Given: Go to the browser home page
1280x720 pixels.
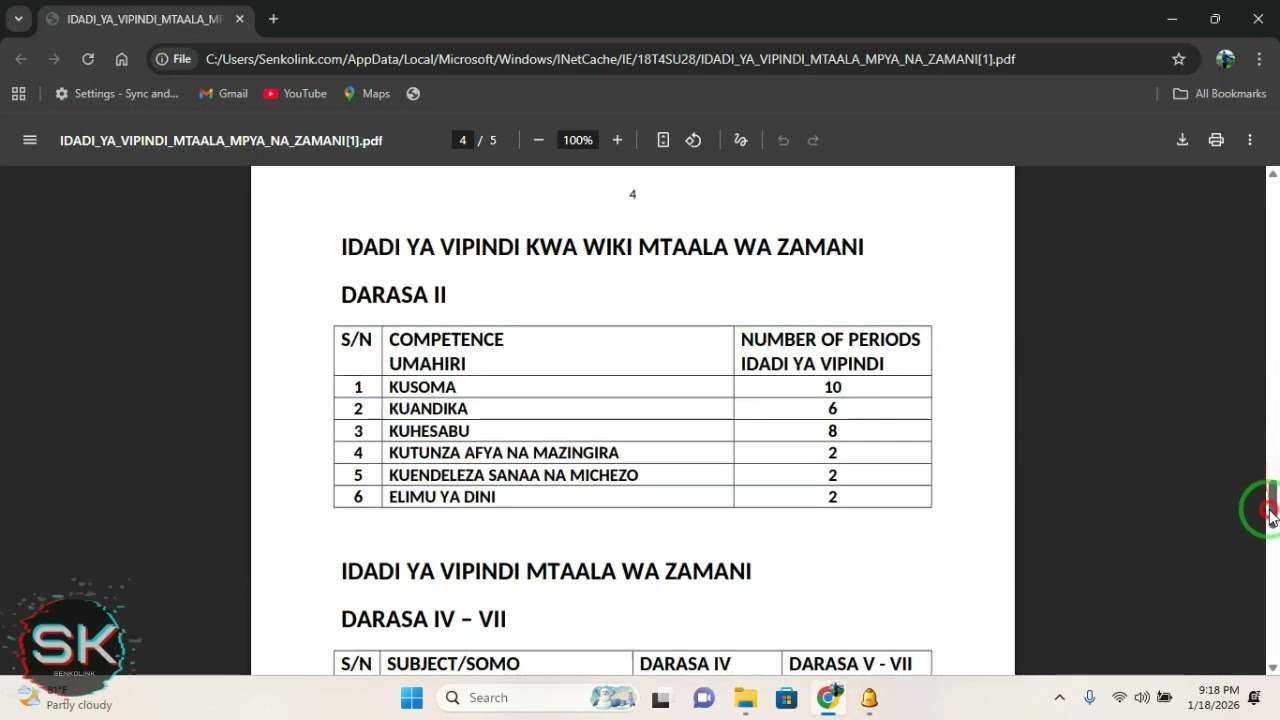Looking at the screenshot, I should (x=122, y=59).
